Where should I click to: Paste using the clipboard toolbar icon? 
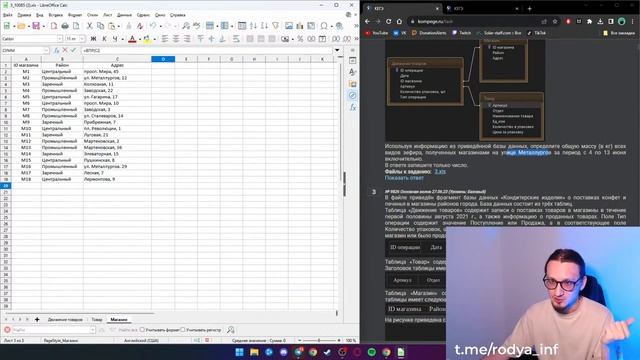pyautogui.click(x=111, y=26)
